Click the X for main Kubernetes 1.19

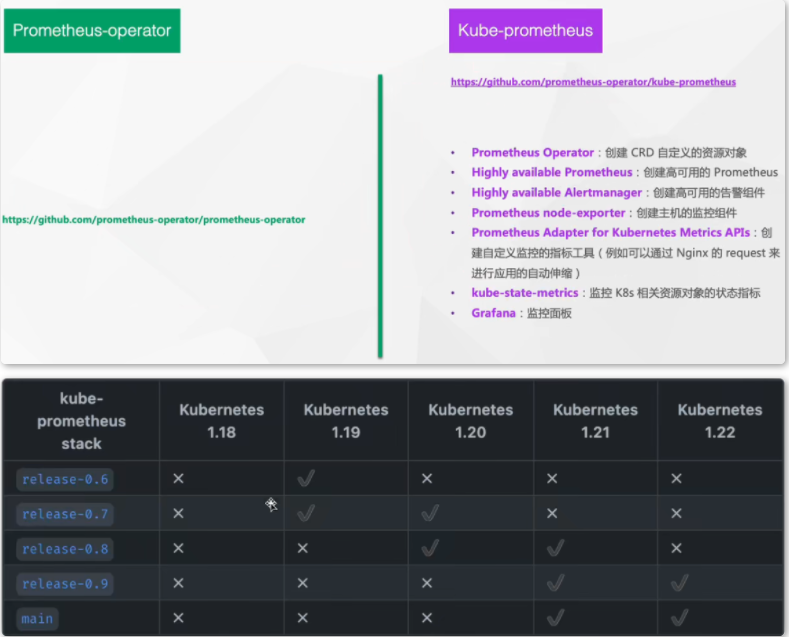point(302,618)
